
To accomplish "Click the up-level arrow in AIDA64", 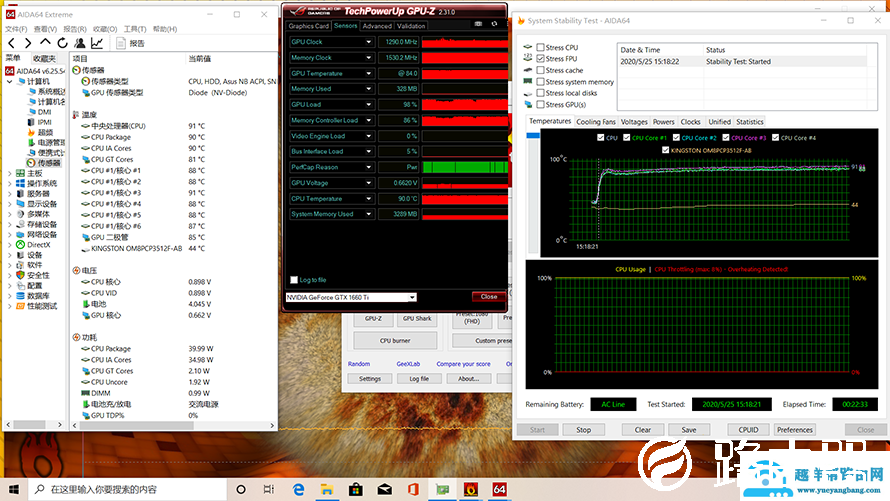I will click(x=45, y=43).
